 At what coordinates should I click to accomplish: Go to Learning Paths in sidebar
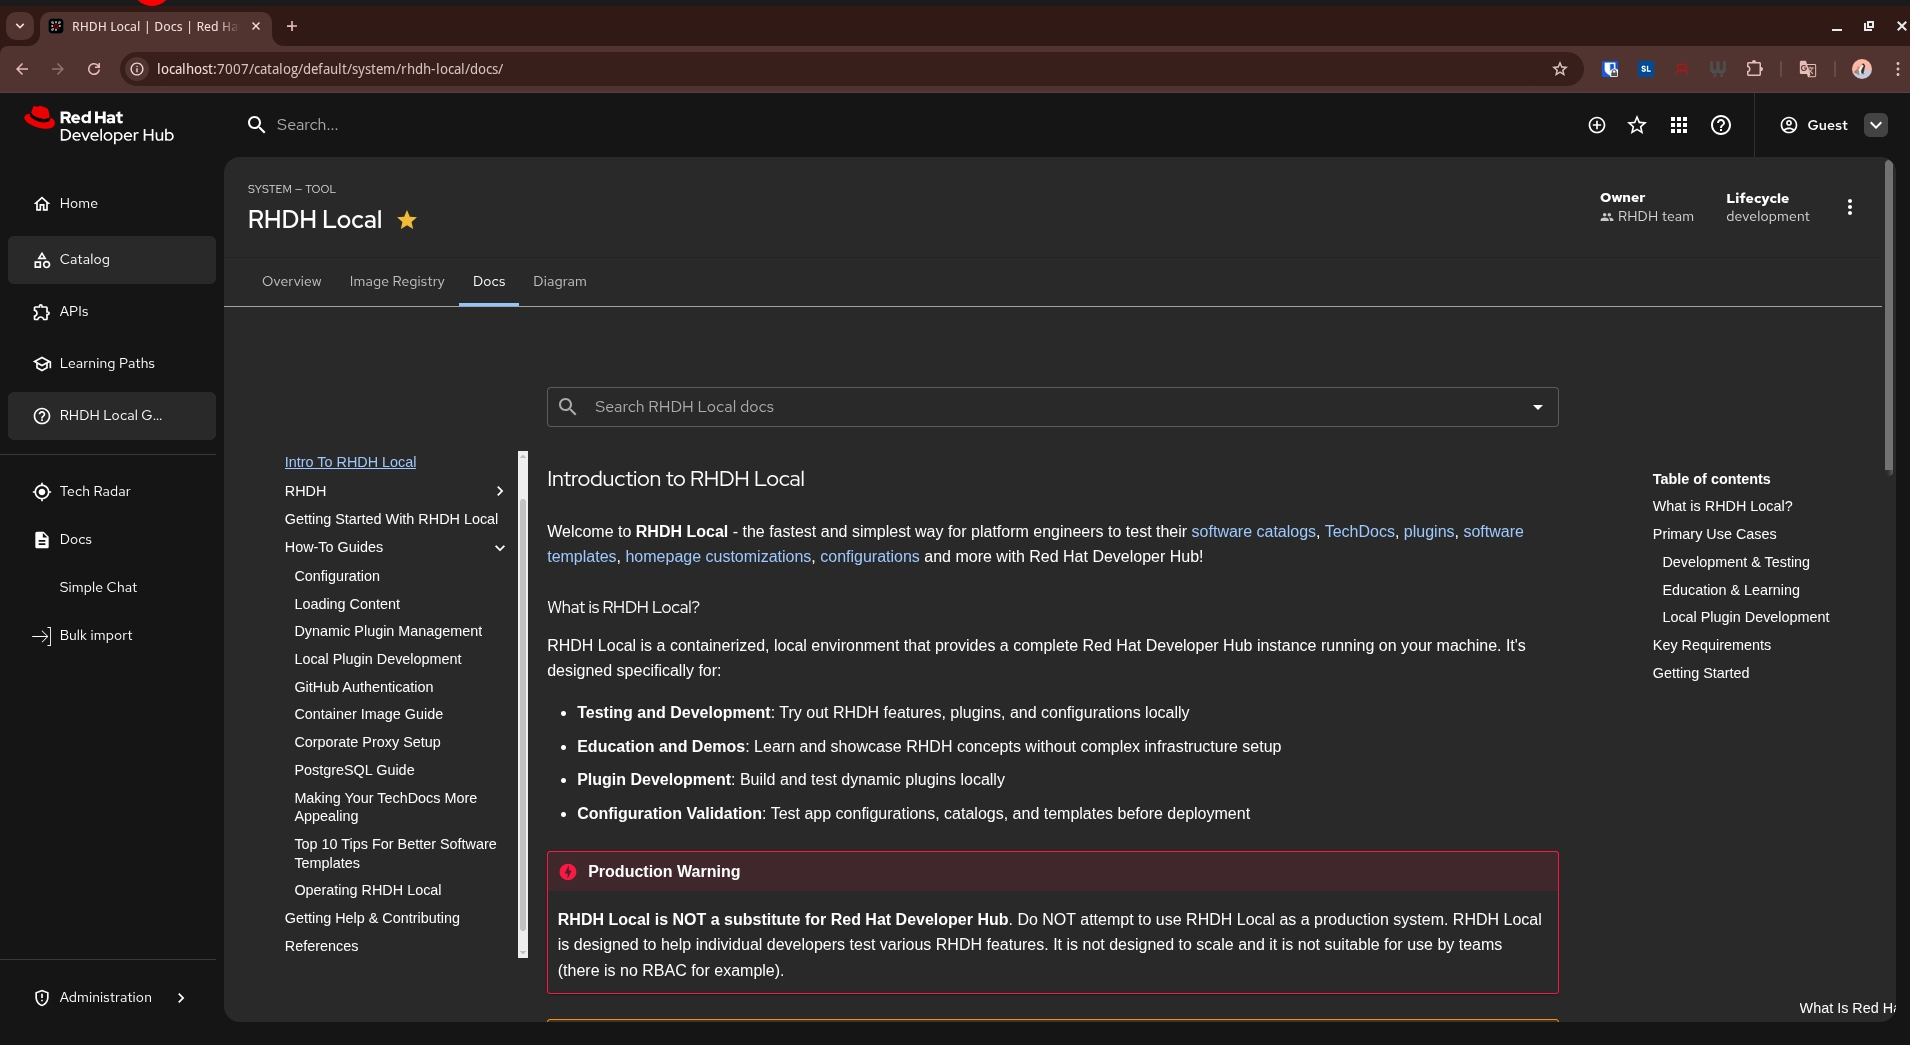(107, 363)
